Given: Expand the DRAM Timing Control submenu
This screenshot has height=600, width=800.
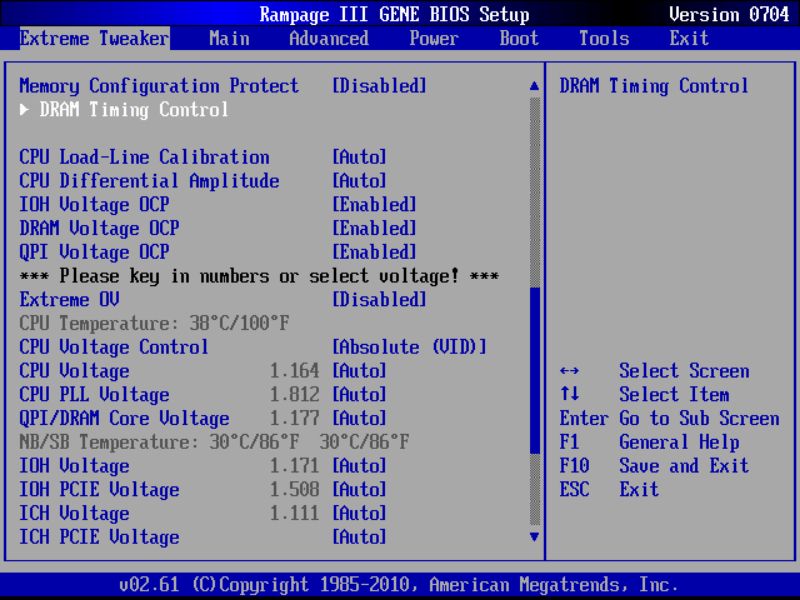Looking at the screenshot, I should point(124,110).
